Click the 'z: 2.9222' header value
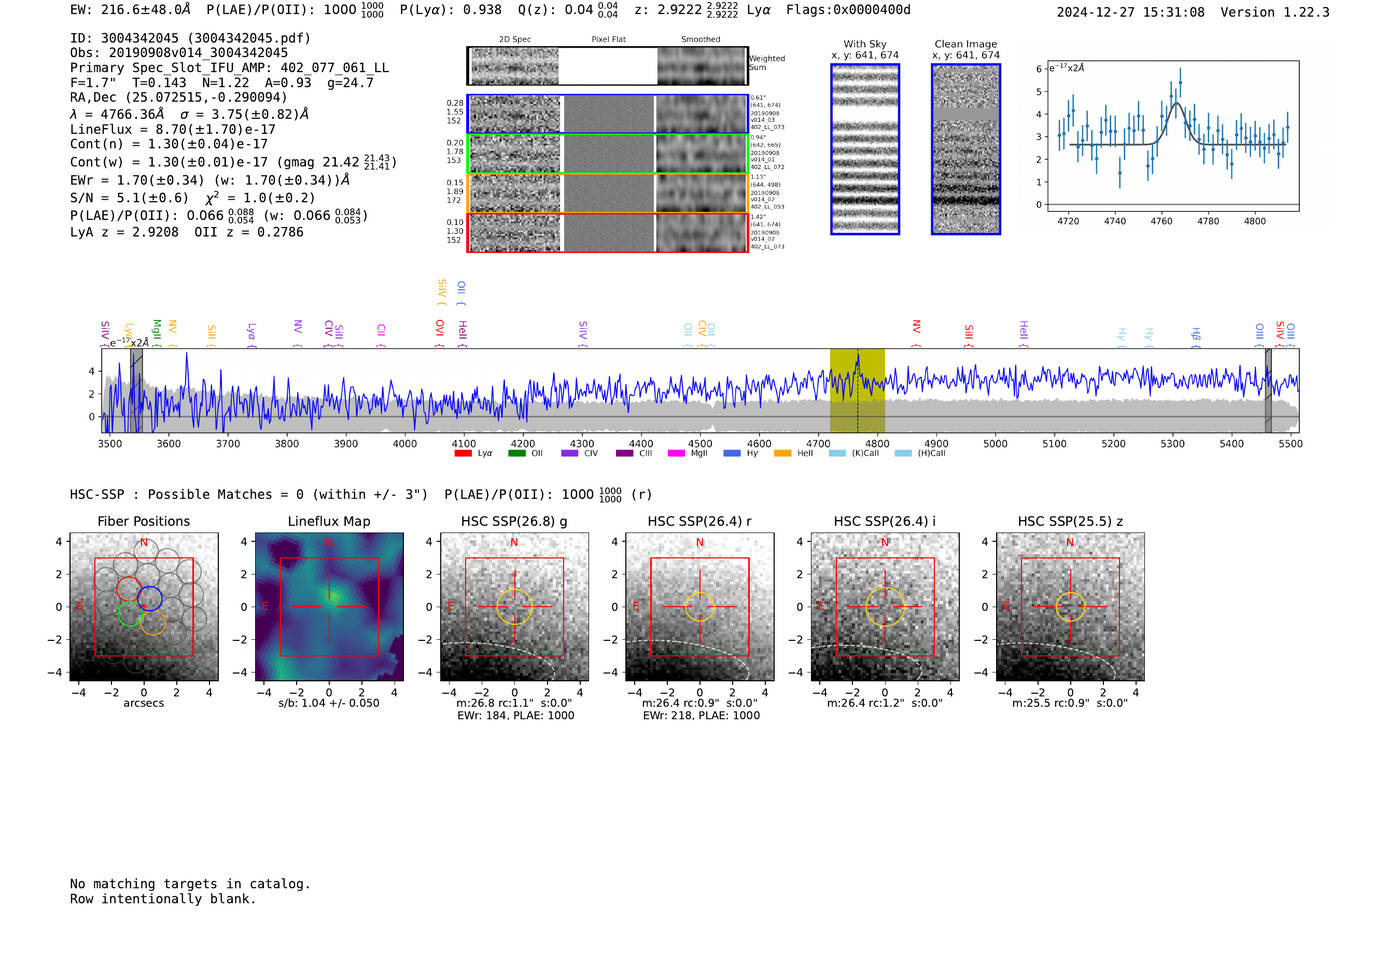Image resolution: width=1400 pixels, height=953 pixels. [x=687, y=9]
